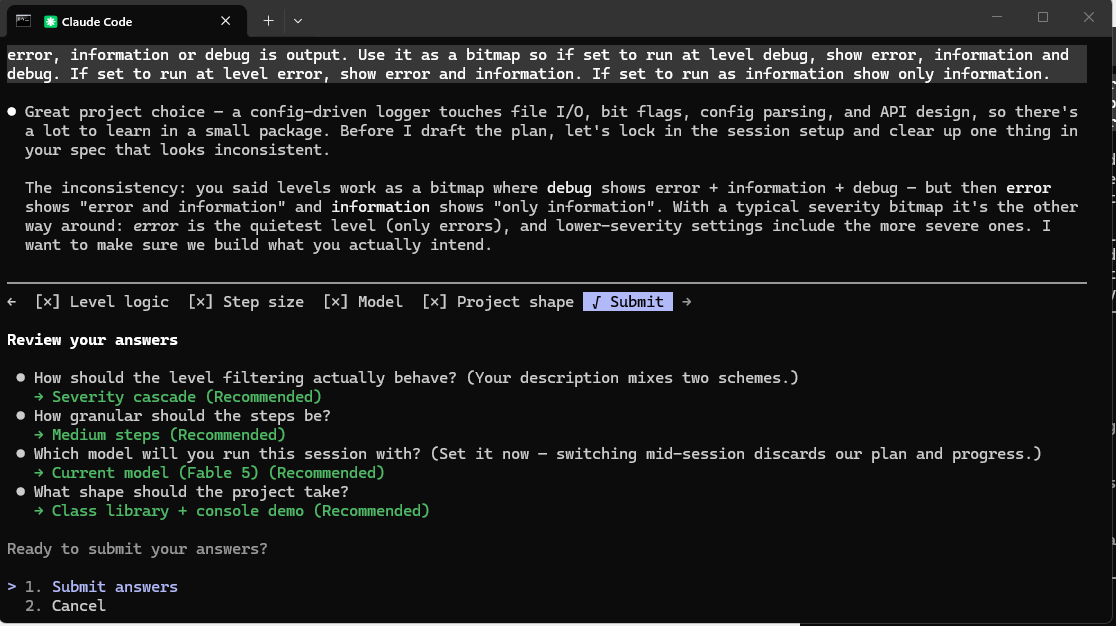Screen dimensions: 1116x626
Task: Click the terminal profile icon in the tab bar
Action: pyautogui.click(x=23, y=21)
